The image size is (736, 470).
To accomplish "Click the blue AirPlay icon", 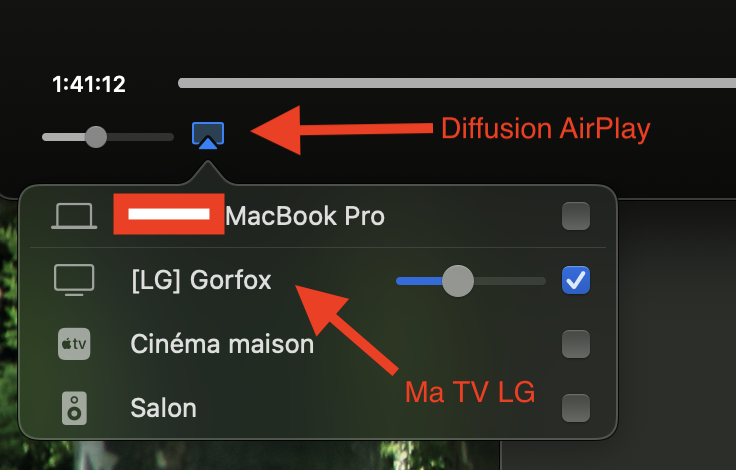I will pyautogui.click(x=207, y=134).
